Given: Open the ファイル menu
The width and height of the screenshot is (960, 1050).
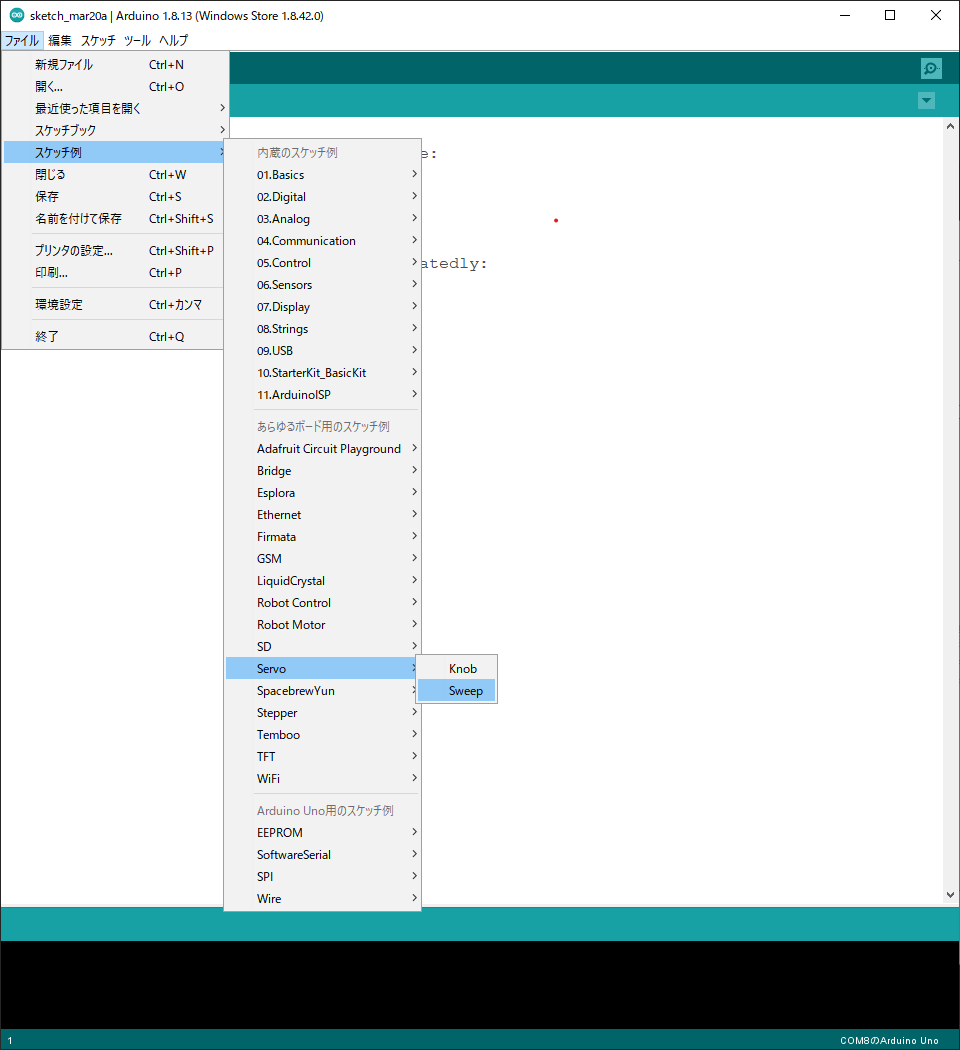Looking at the screenshot, I should 22,40.
